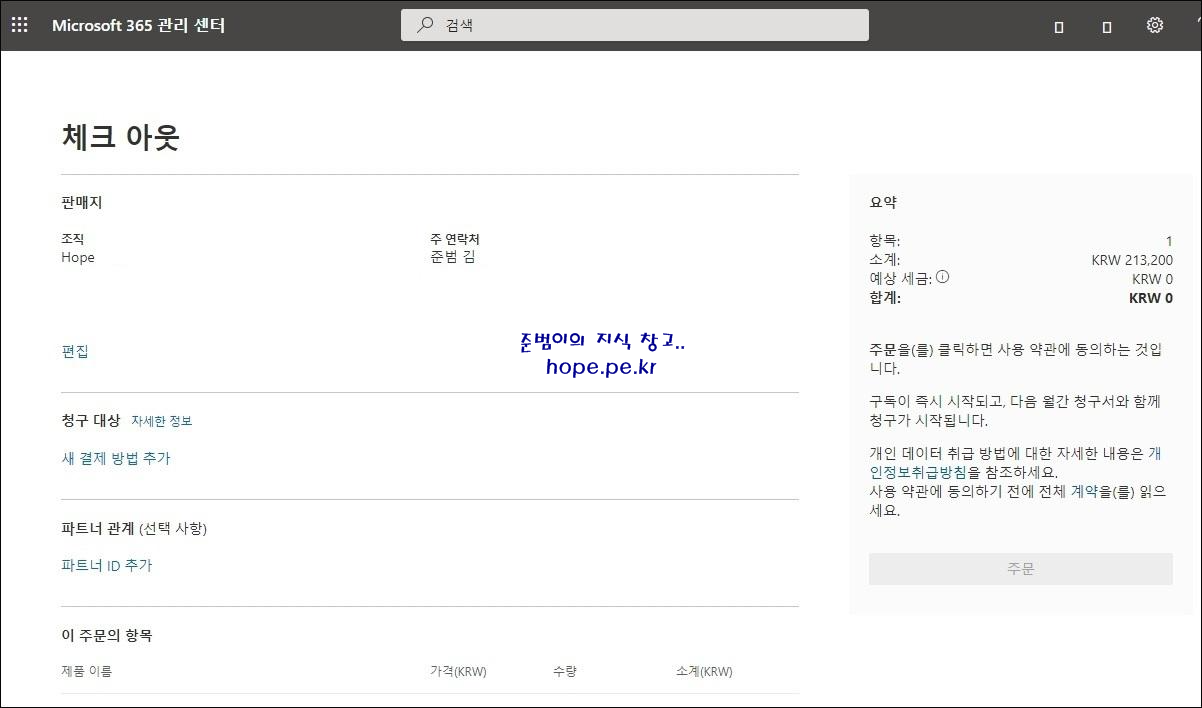Click the 항목: label in the summary

click(885, 241)
